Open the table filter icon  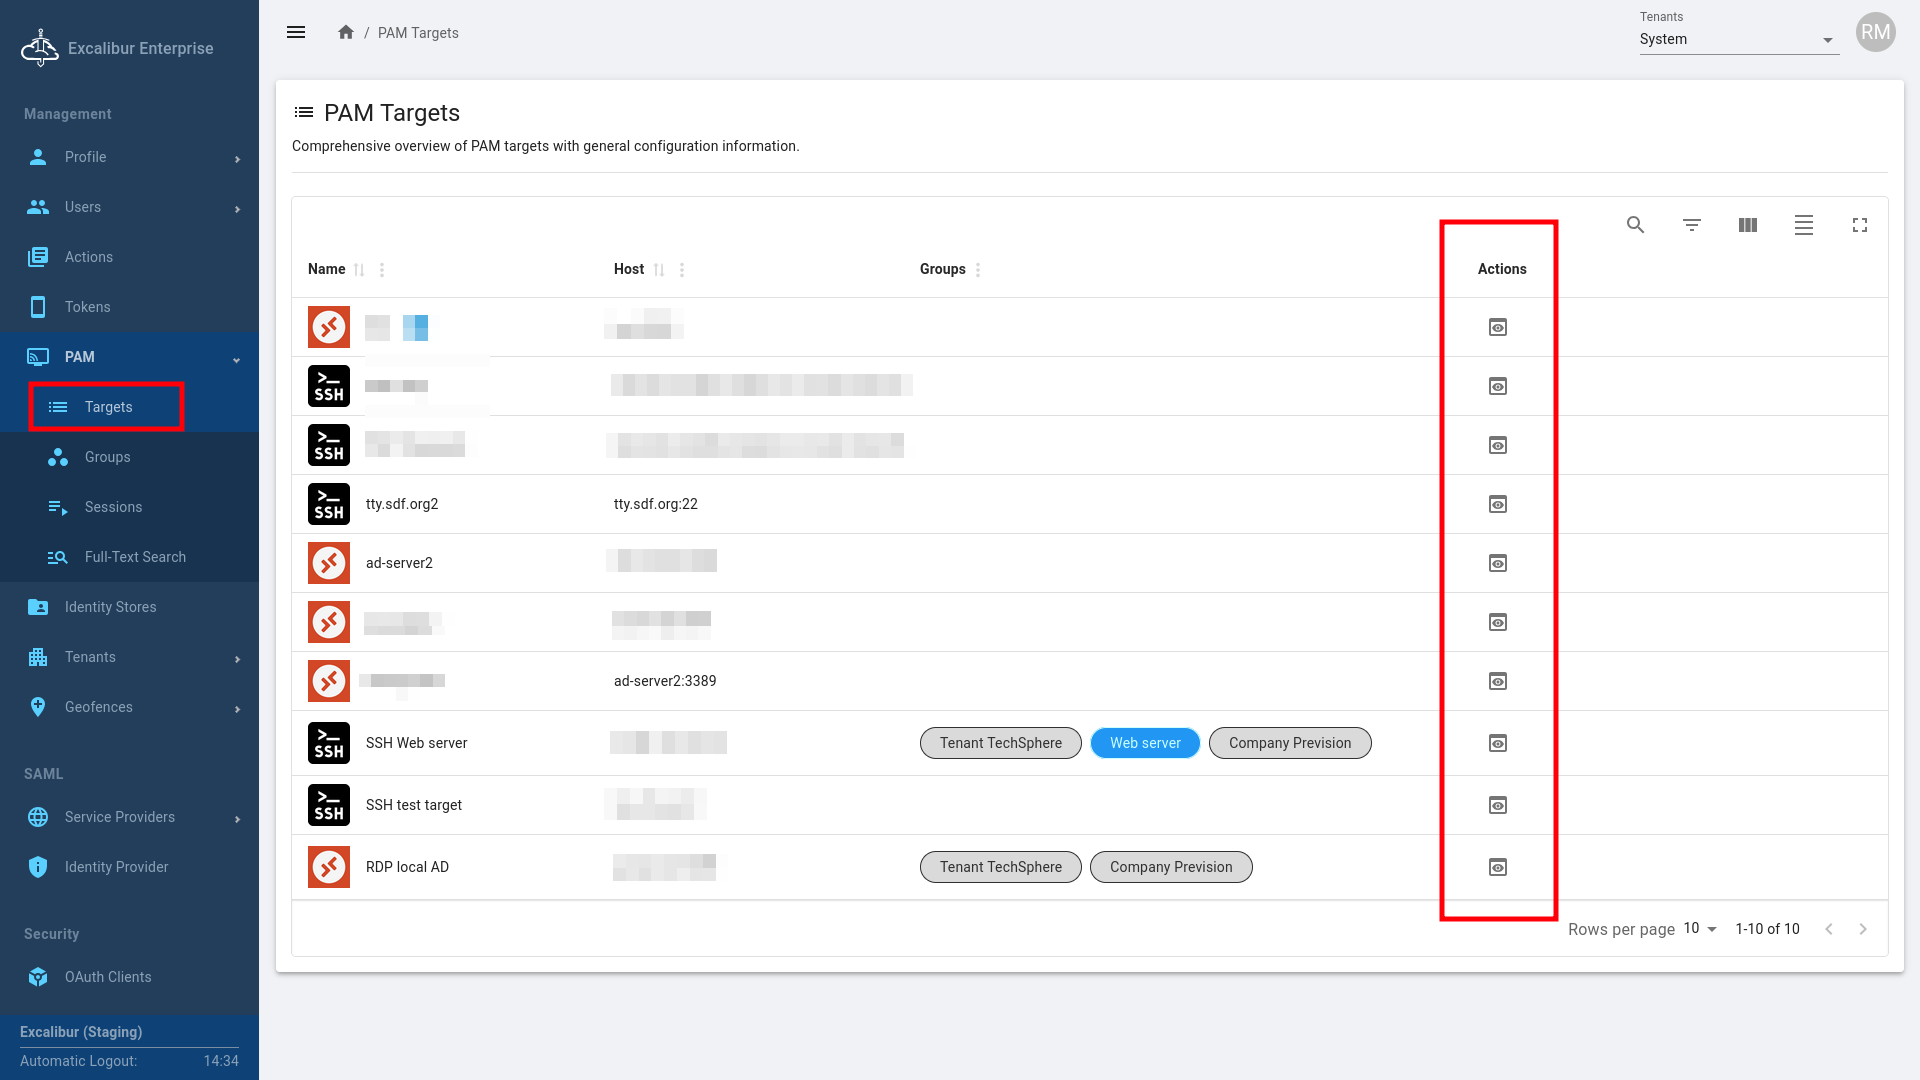coord(1691,225)
